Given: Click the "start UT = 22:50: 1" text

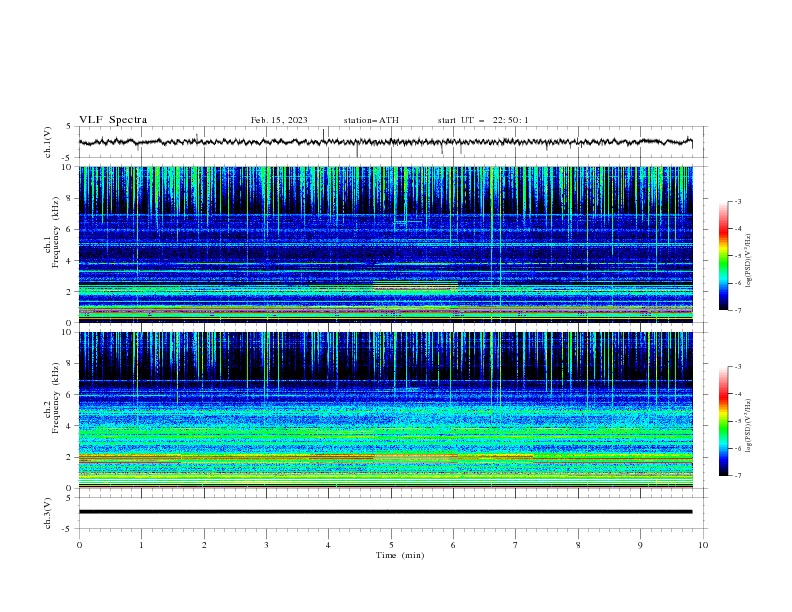Looking at the screenshot, I should pyautogui.click(x=483, y=120).
